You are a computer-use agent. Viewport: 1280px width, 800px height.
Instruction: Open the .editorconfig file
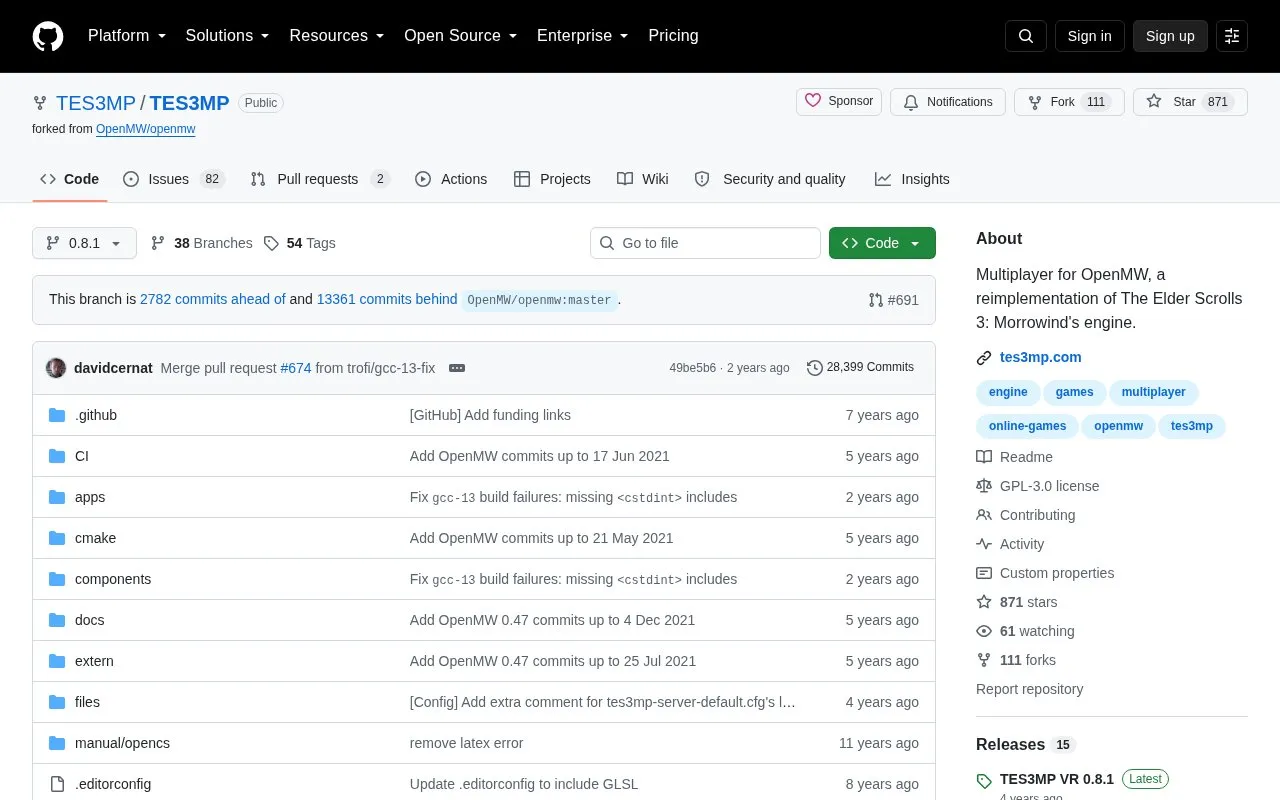coord(113,784)
